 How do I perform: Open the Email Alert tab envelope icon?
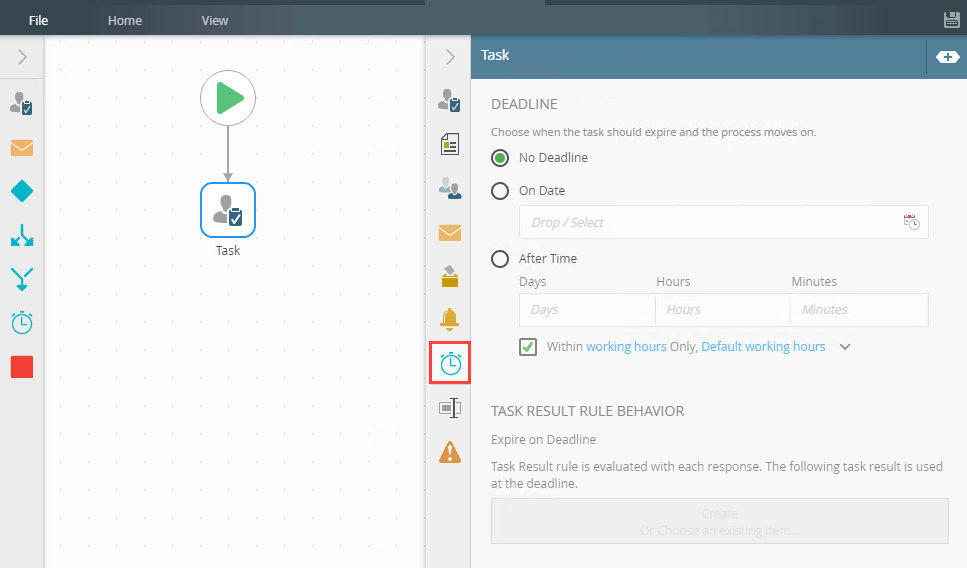pyautogui.click(x=450, y=233)
